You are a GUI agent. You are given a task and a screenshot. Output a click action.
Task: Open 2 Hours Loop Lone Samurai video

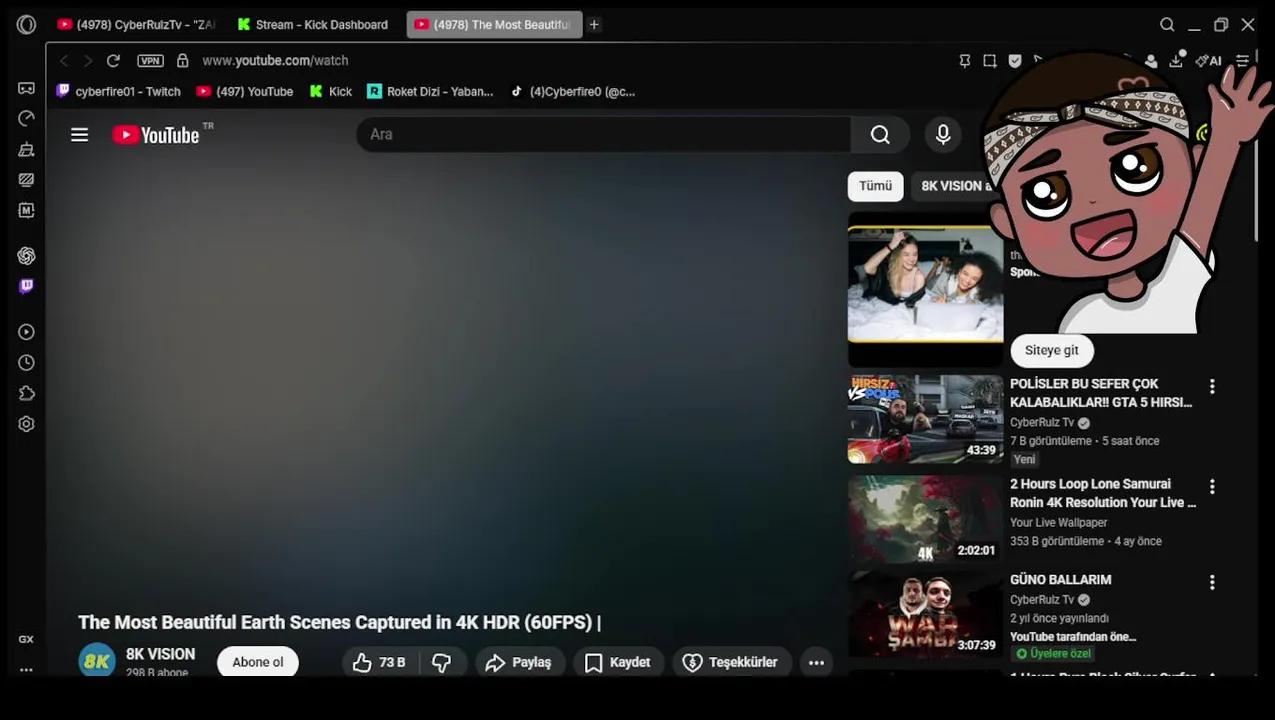coord(1103,493)
